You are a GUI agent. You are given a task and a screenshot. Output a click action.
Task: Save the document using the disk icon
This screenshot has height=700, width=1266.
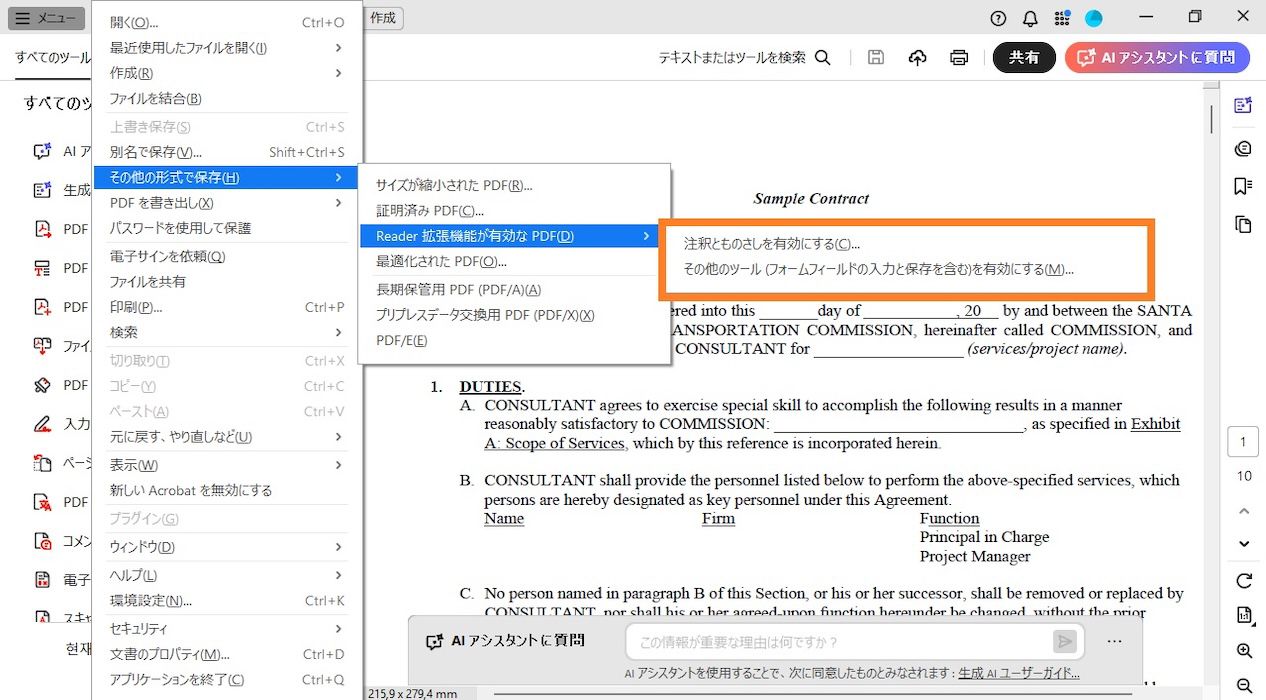tap(875, 57)
